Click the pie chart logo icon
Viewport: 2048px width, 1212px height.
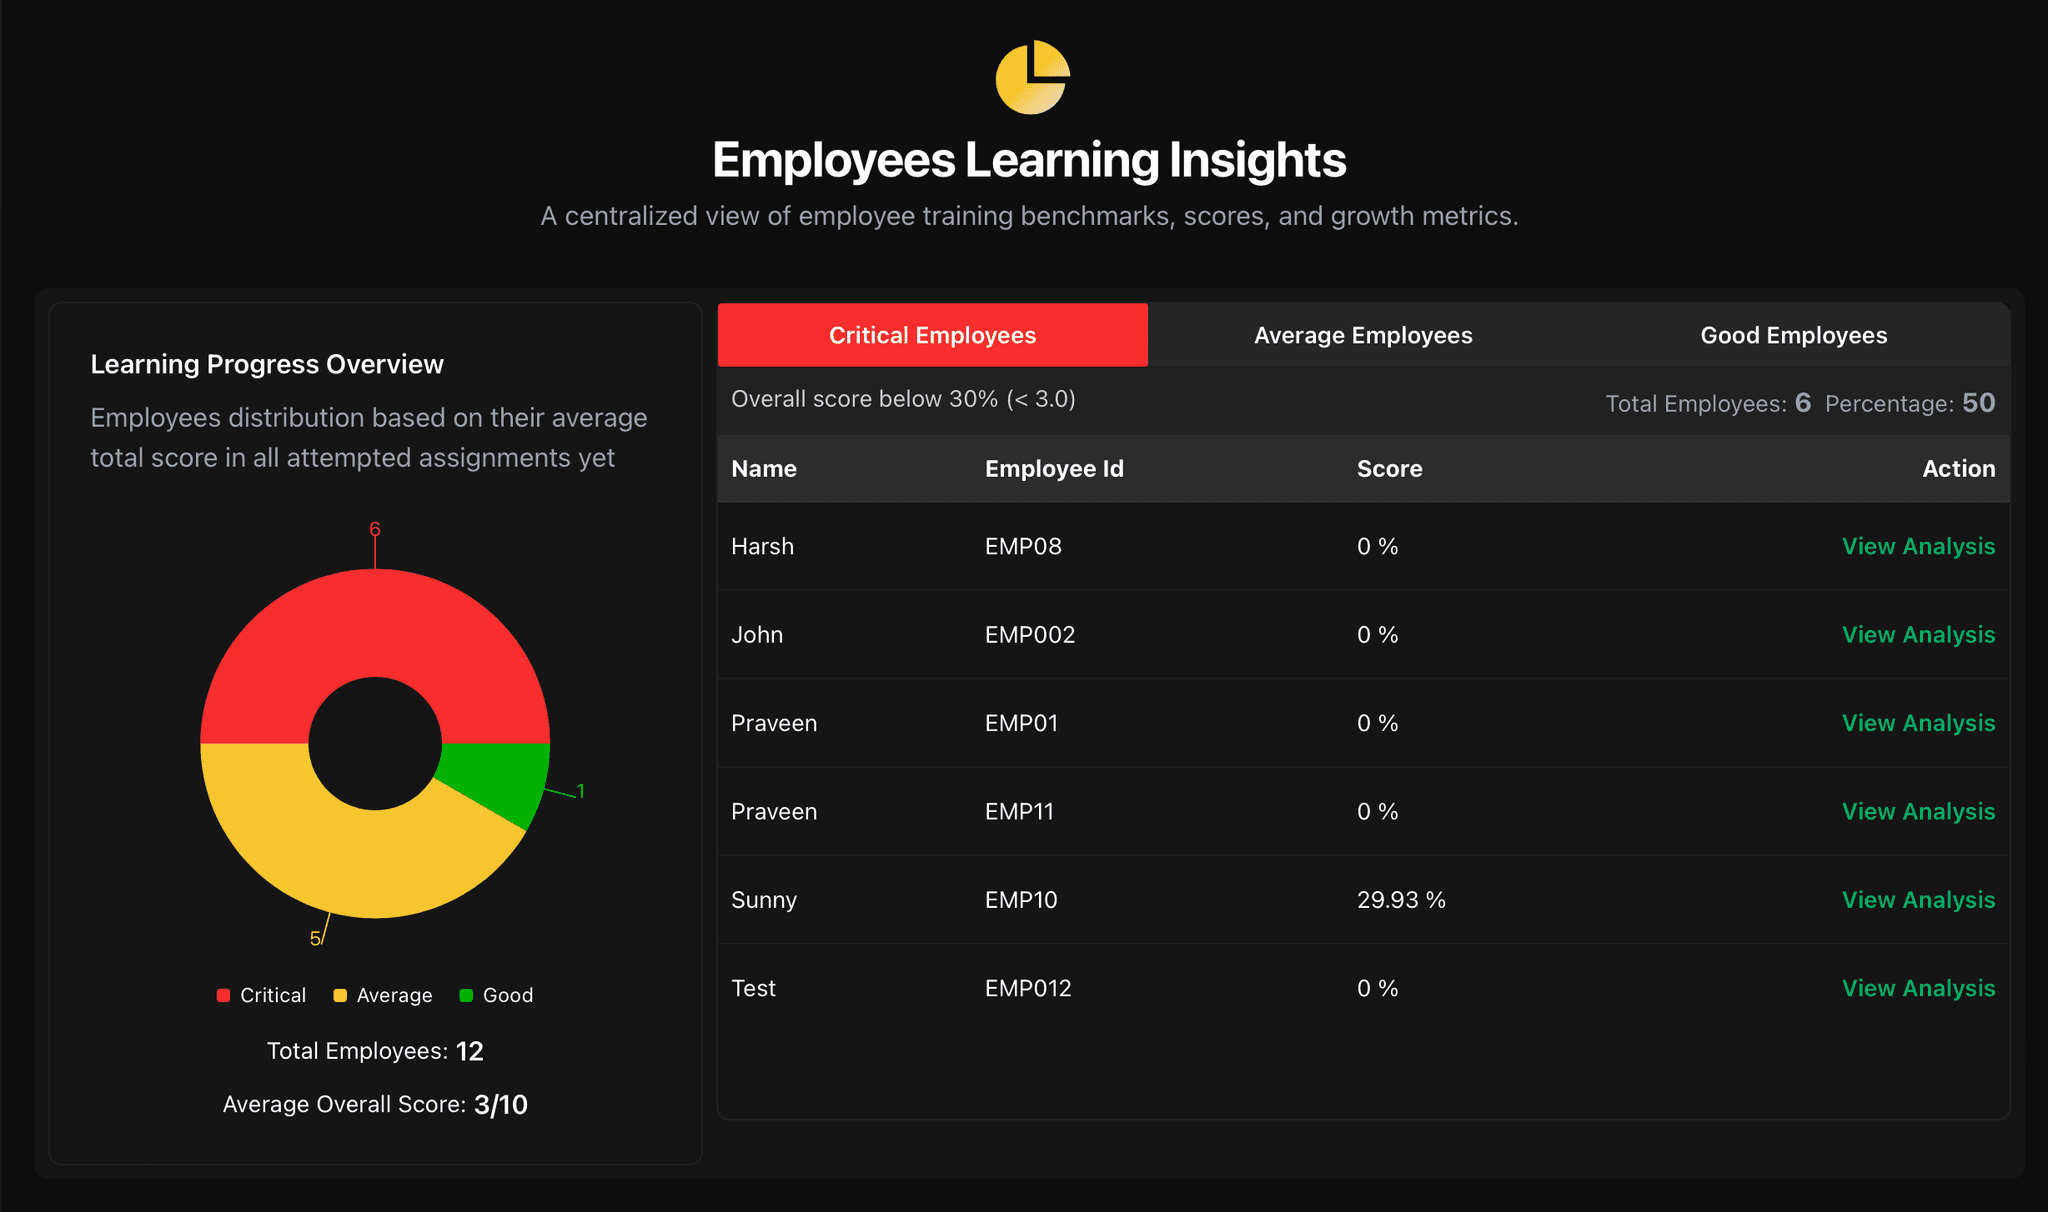pos(1032,78)
